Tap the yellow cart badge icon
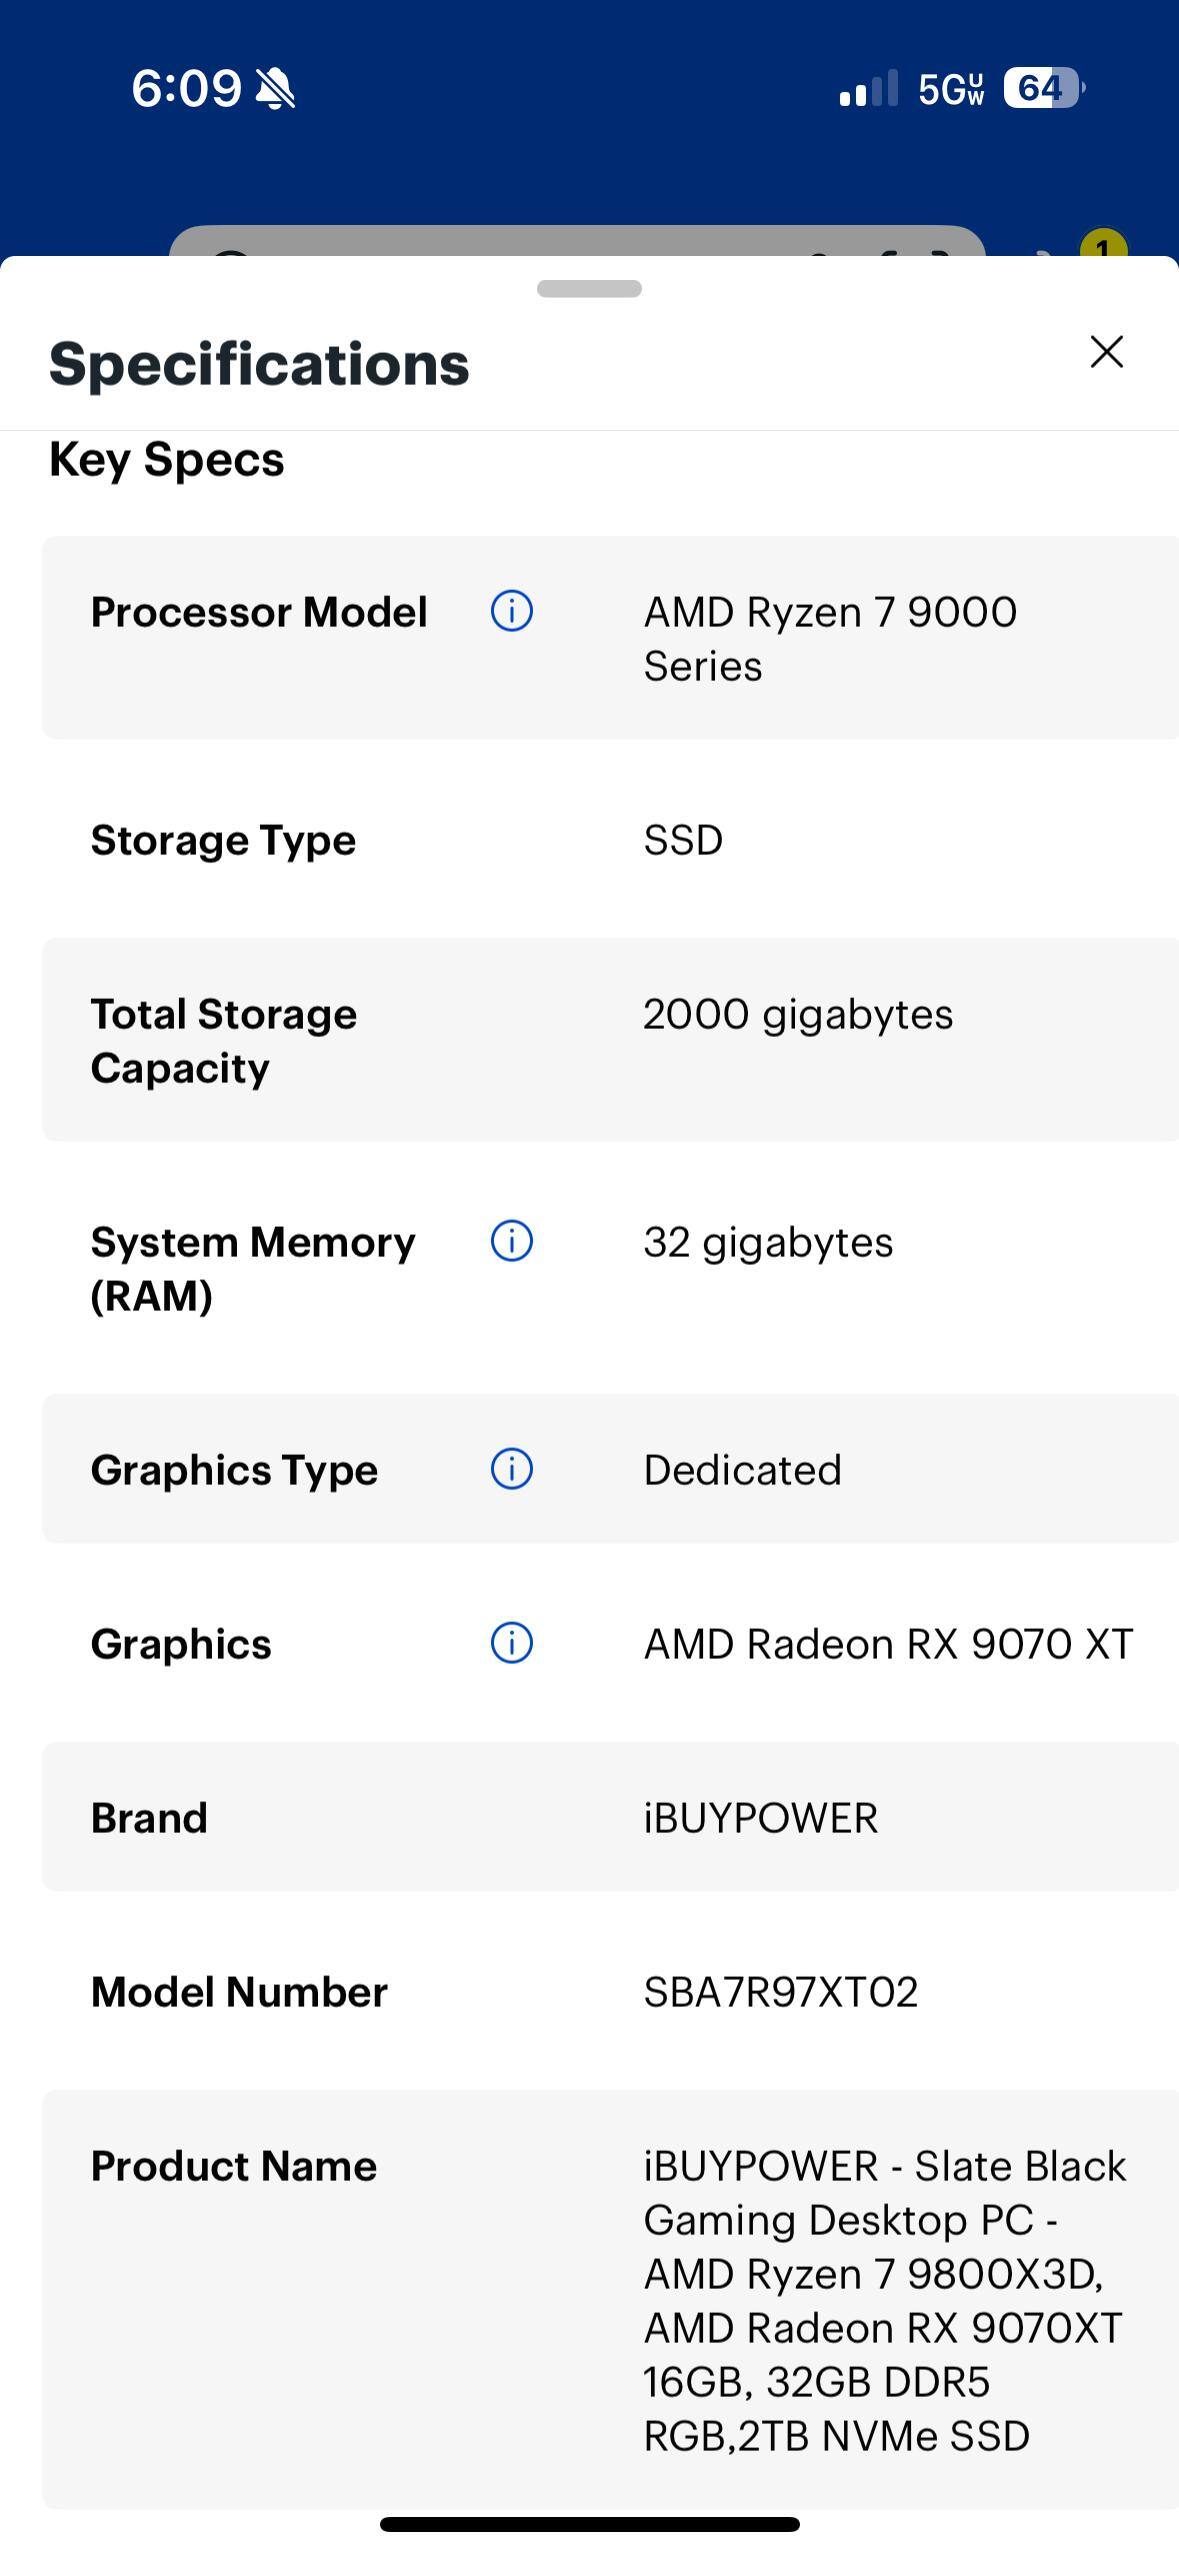This screenshot has width=1179, height=2556. click(1102, 245)
